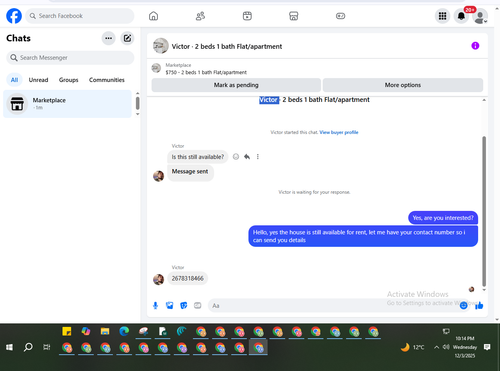Attach a photo with image icon
Image resolution: width=500 pixels, height=371 pixels.
tap(170, 305)
